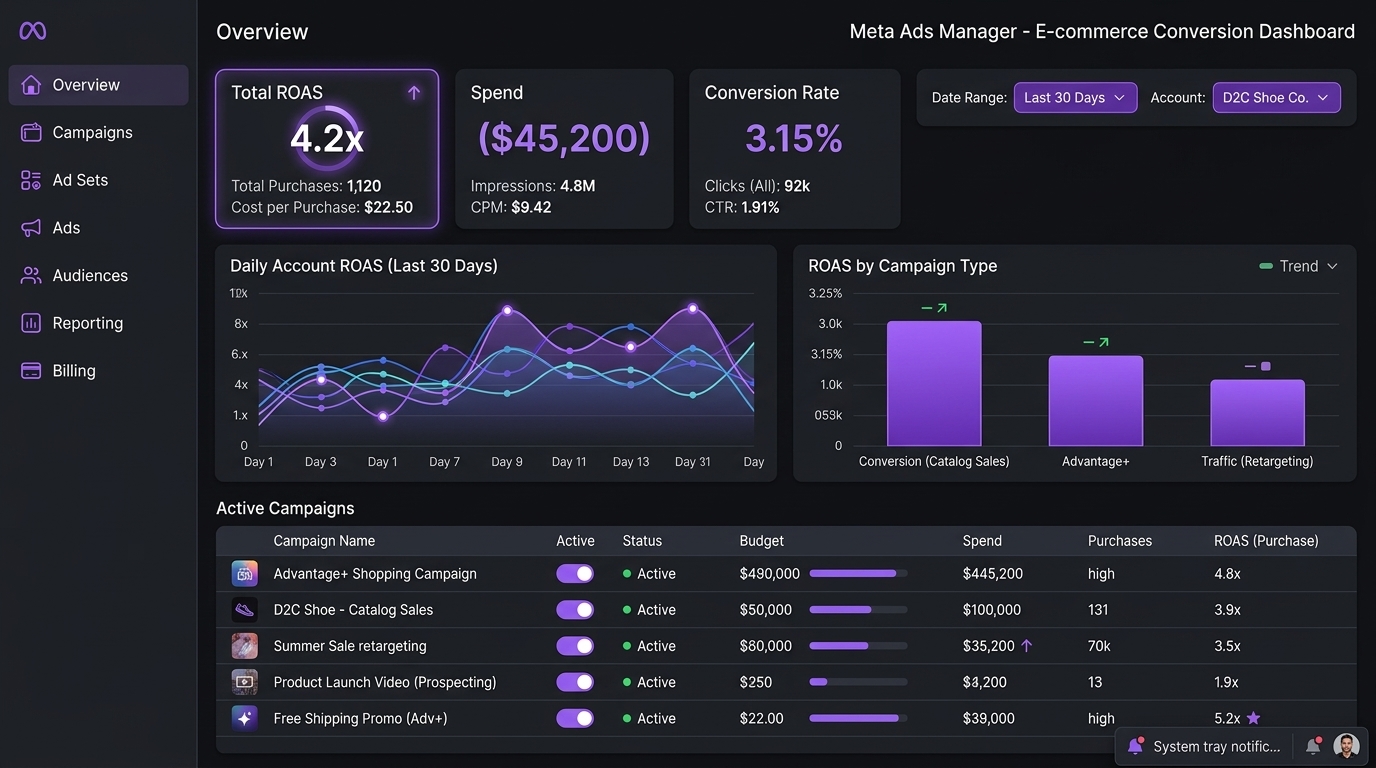
Task: Sort by ROAS (Purchase) column header
Action: click(x=1266, y=541)
